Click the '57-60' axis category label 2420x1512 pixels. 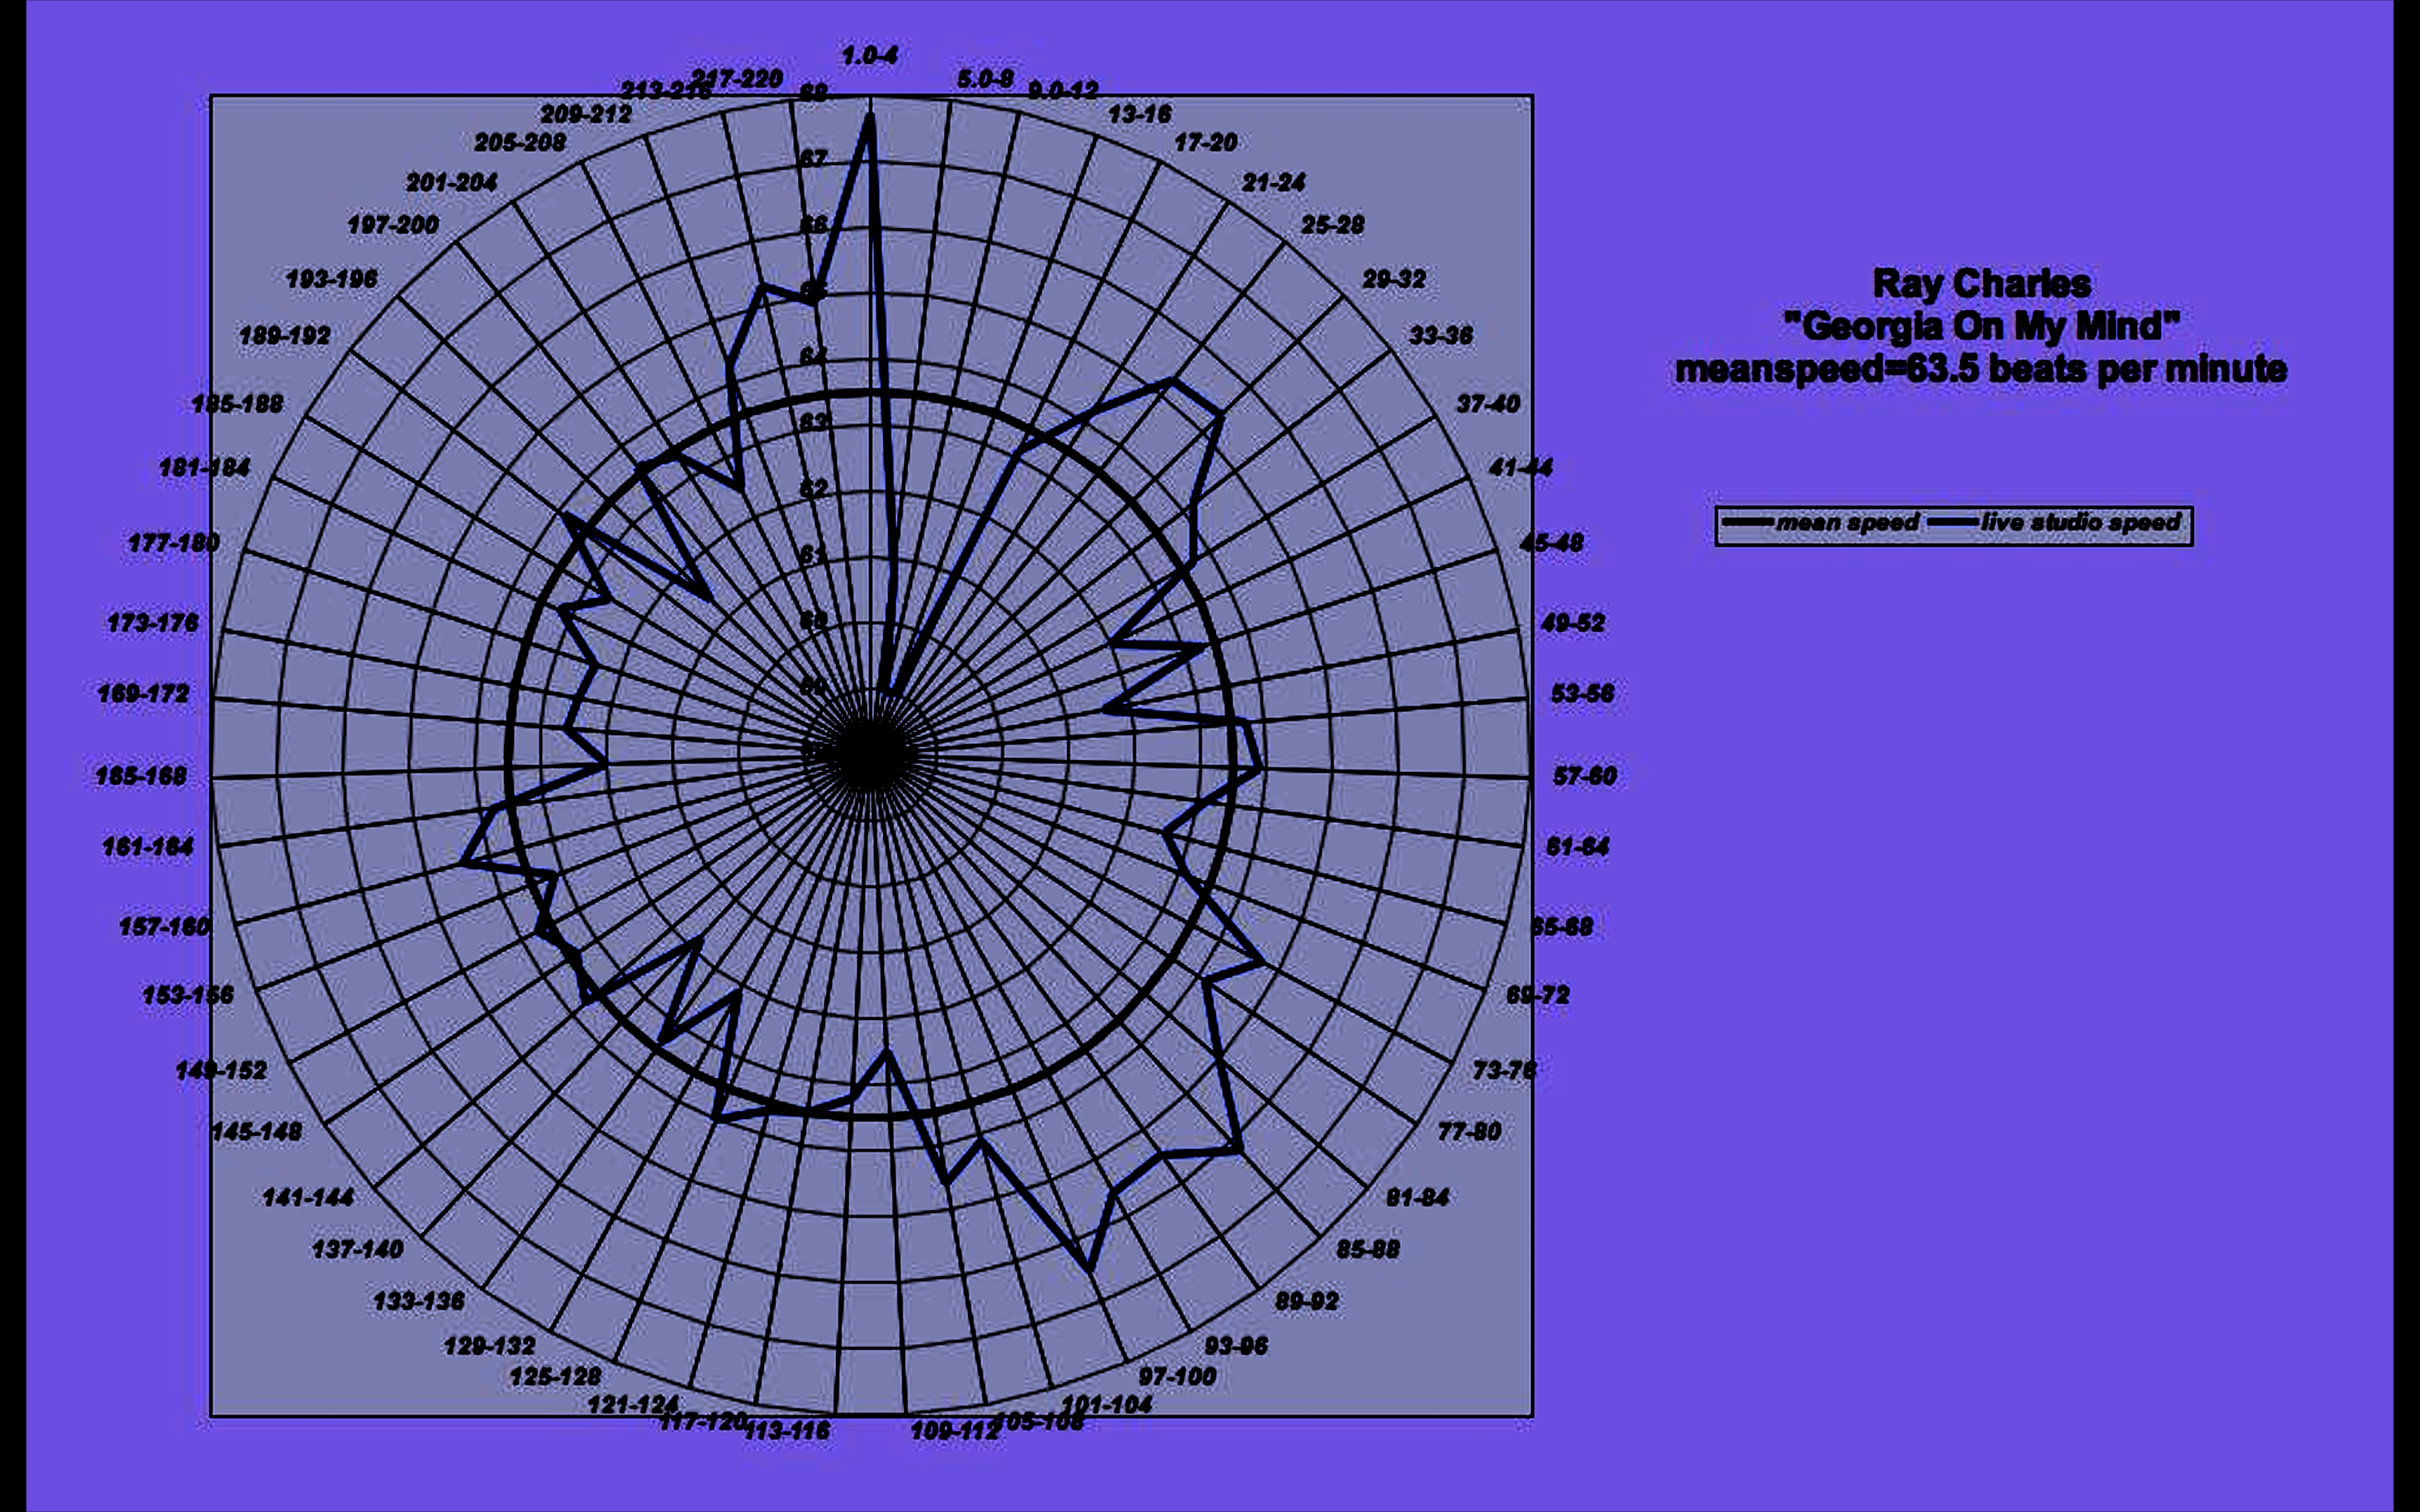(x=1584, y=776)
